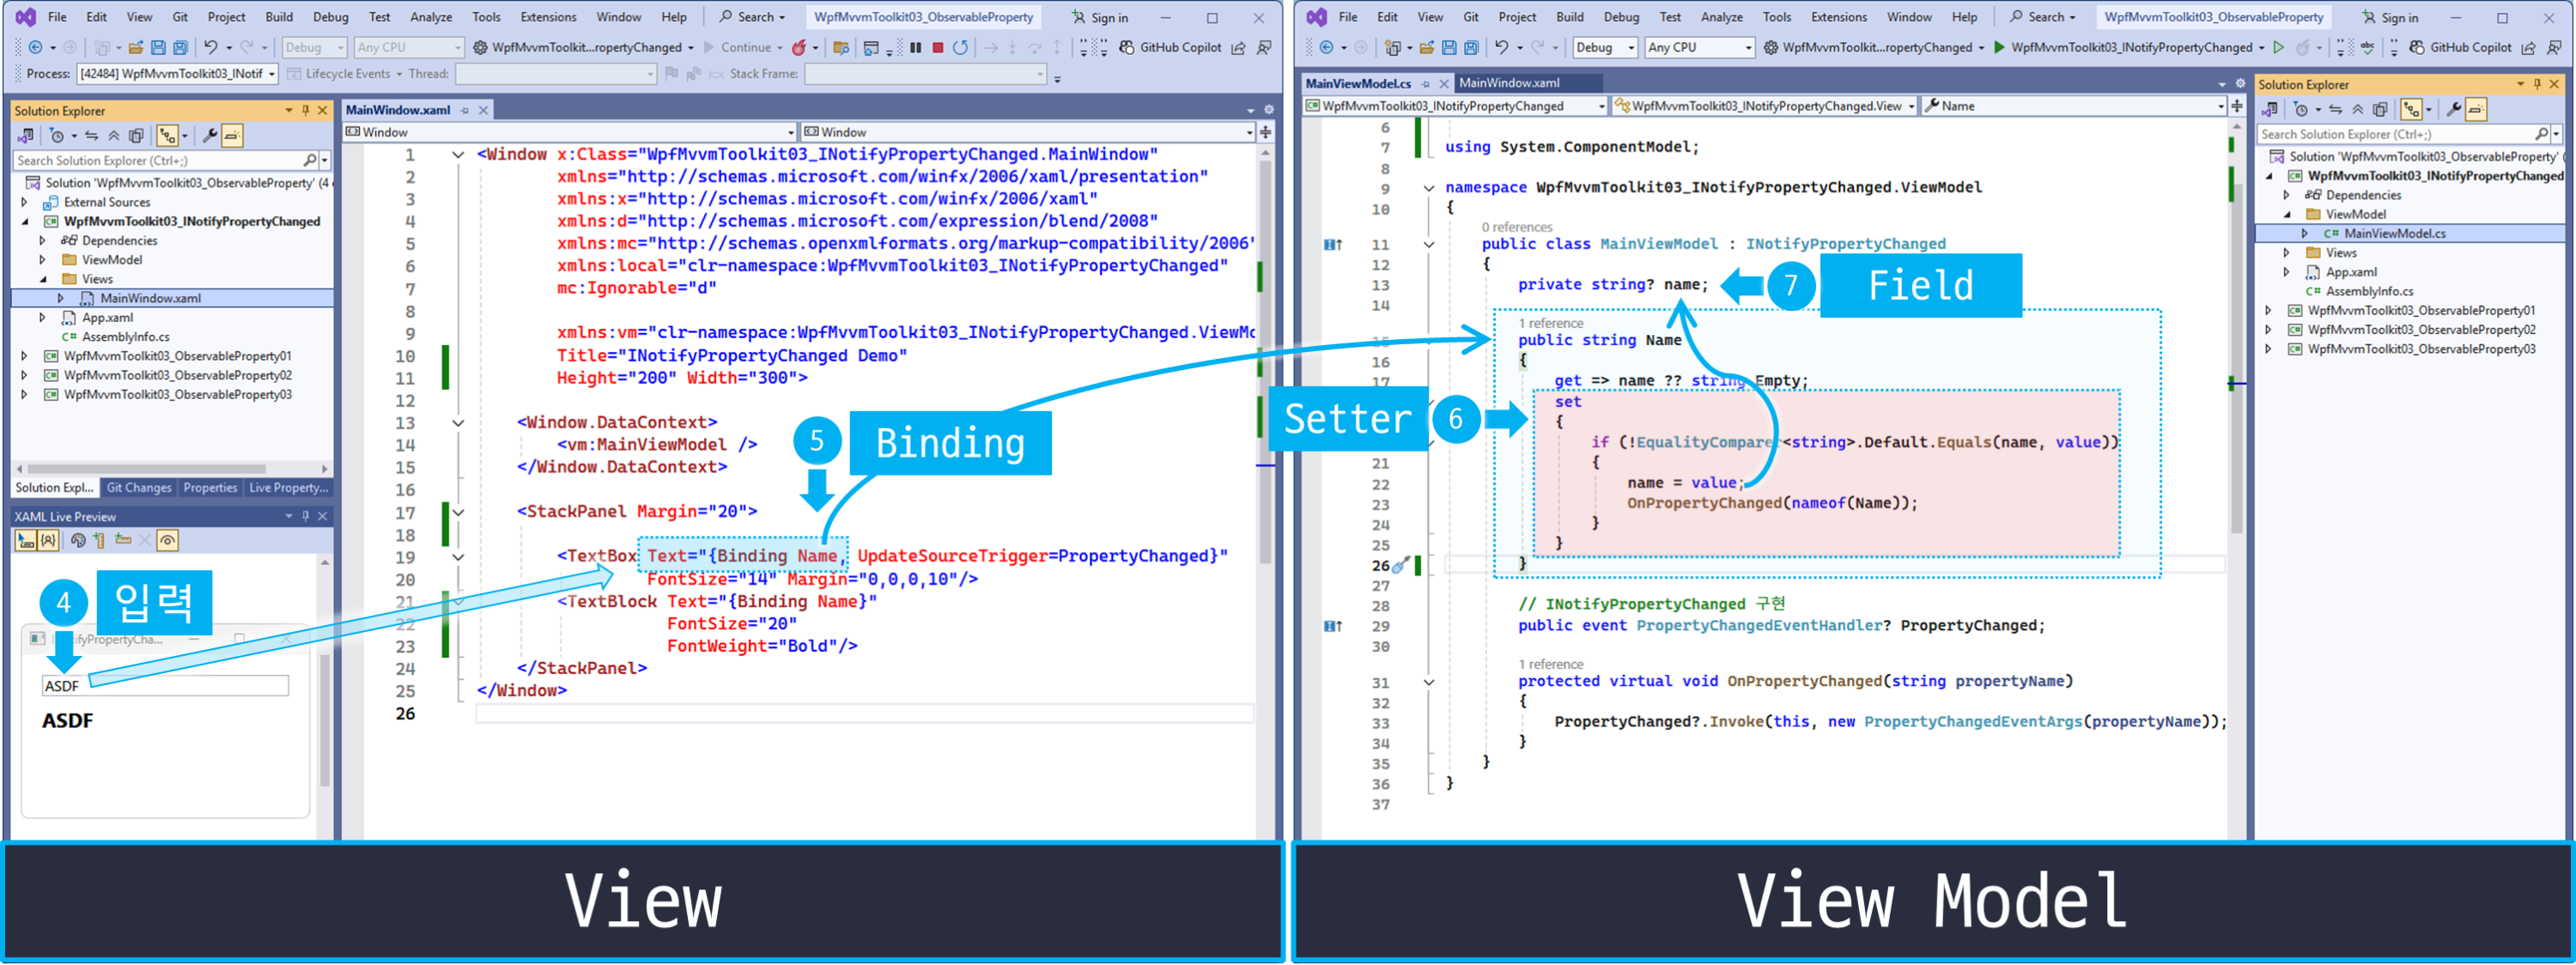Expand WpfMvvmToolkit03_ObservableProperty01 in right Solution Explorer
2576x965 pixels.
coord(2268,311)
